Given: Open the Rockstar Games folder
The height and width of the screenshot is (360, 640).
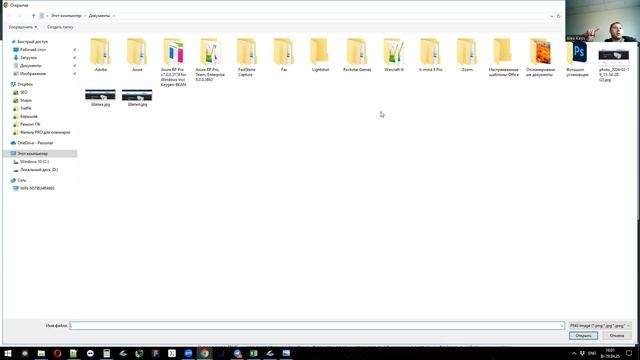Looking at the screenshot, I should (x=357, y=55).
